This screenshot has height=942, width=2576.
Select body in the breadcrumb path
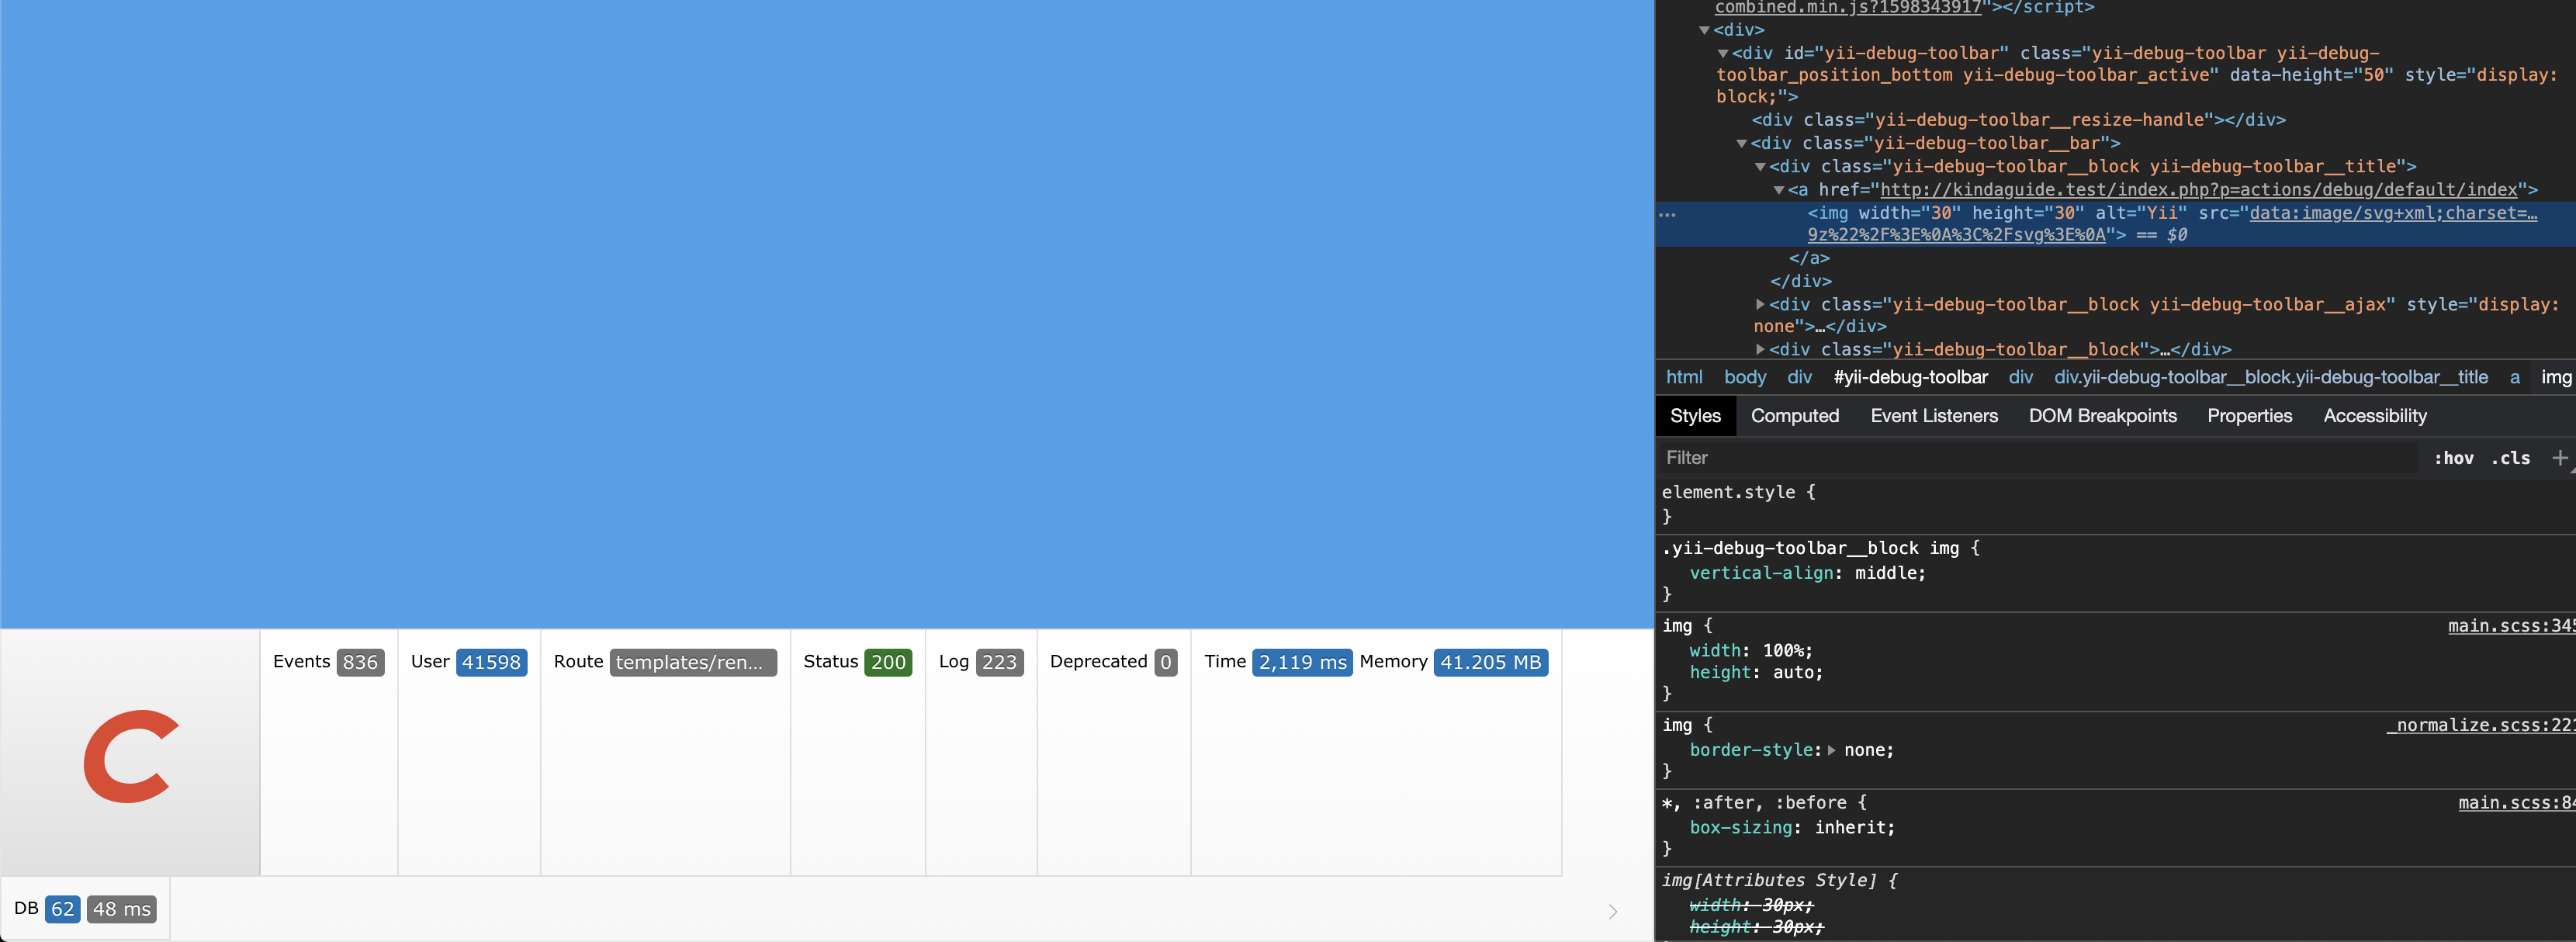tap(1744, 377)
